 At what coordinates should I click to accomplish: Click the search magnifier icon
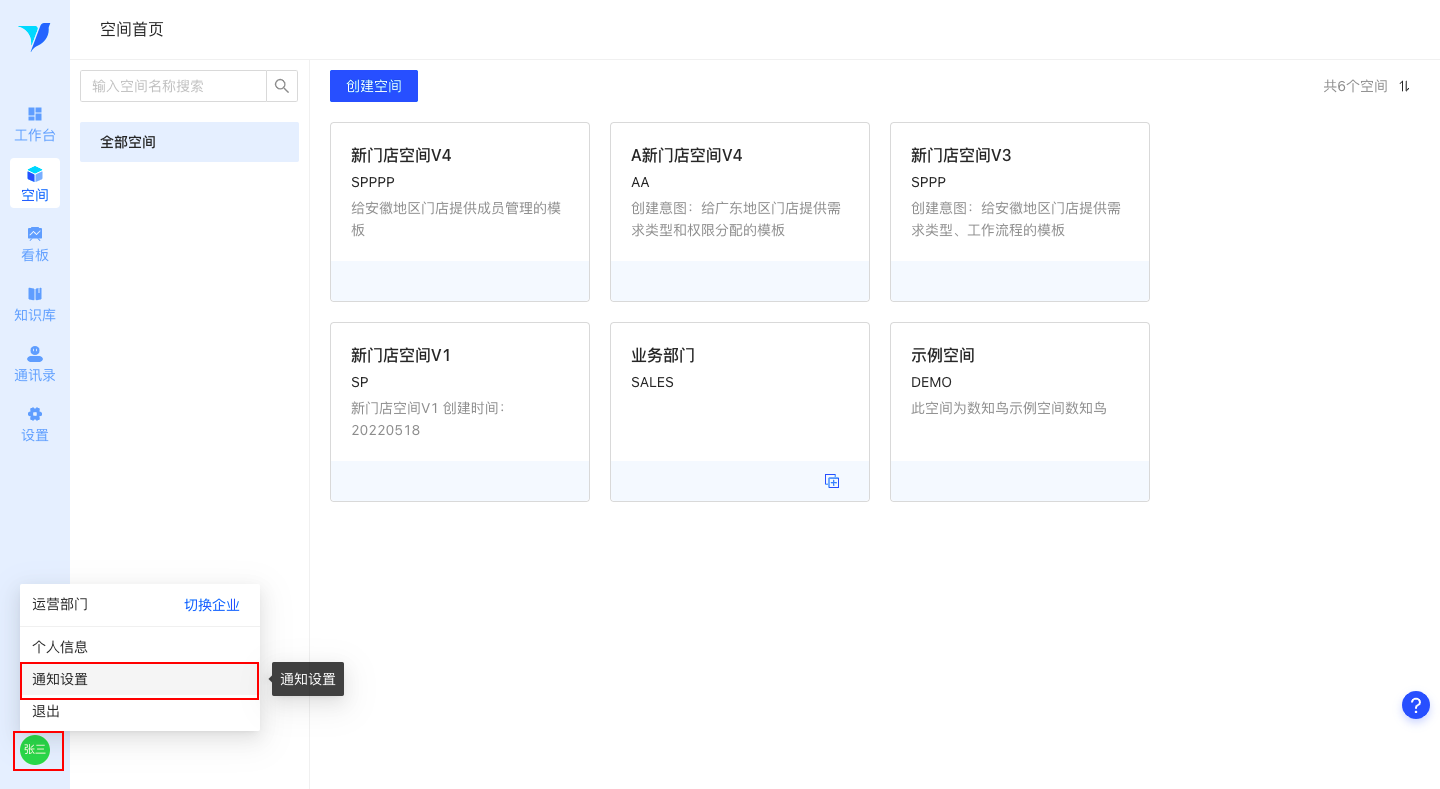coord(282,86)
